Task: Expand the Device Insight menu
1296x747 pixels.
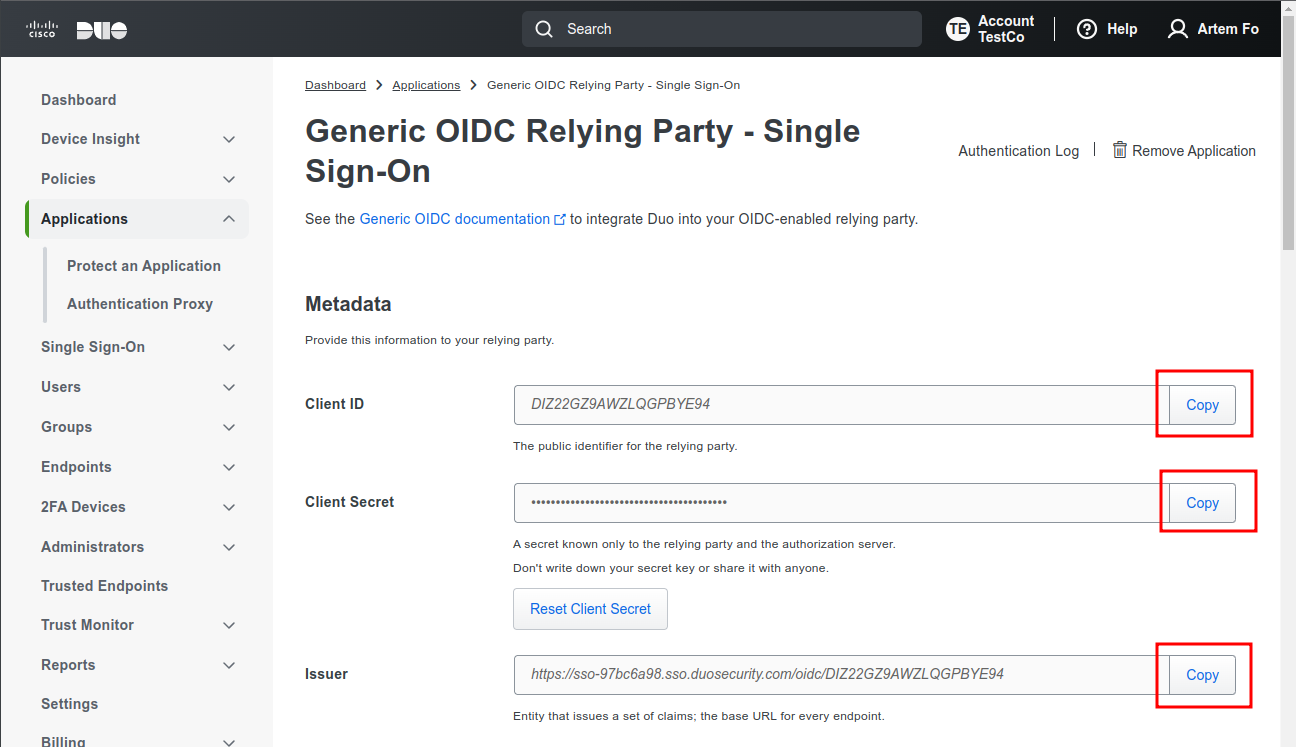Action: coord(229,139)
